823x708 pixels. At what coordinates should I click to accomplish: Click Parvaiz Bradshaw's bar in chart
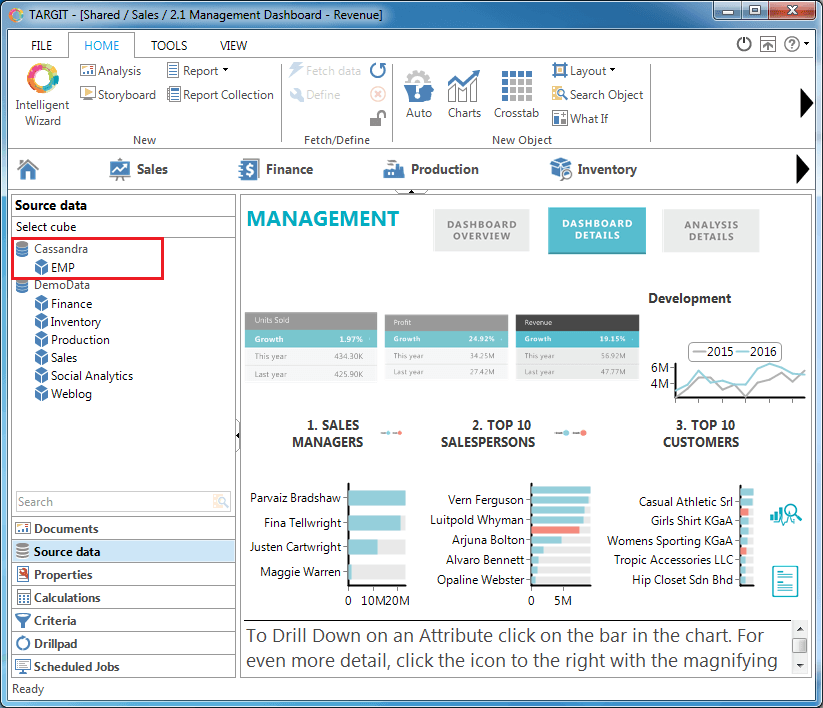coord(376,498)
